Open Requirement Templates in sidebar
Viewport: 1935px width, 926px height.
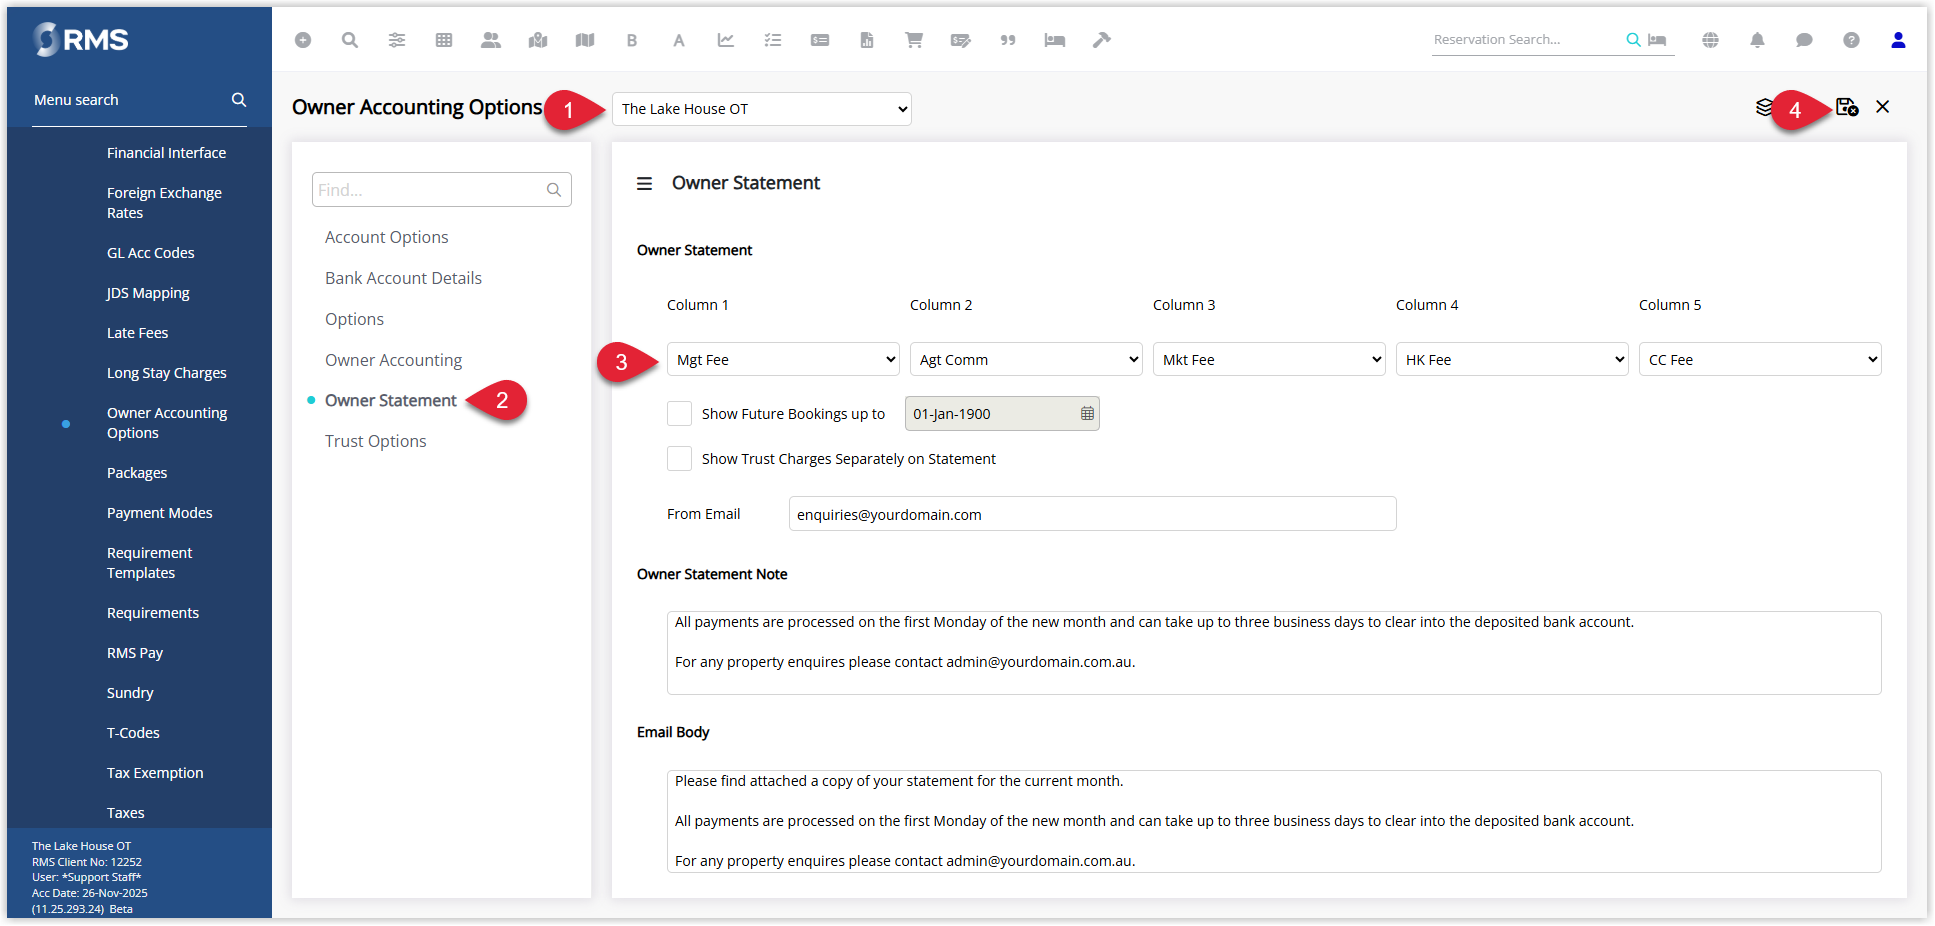[x=149, y=563]
